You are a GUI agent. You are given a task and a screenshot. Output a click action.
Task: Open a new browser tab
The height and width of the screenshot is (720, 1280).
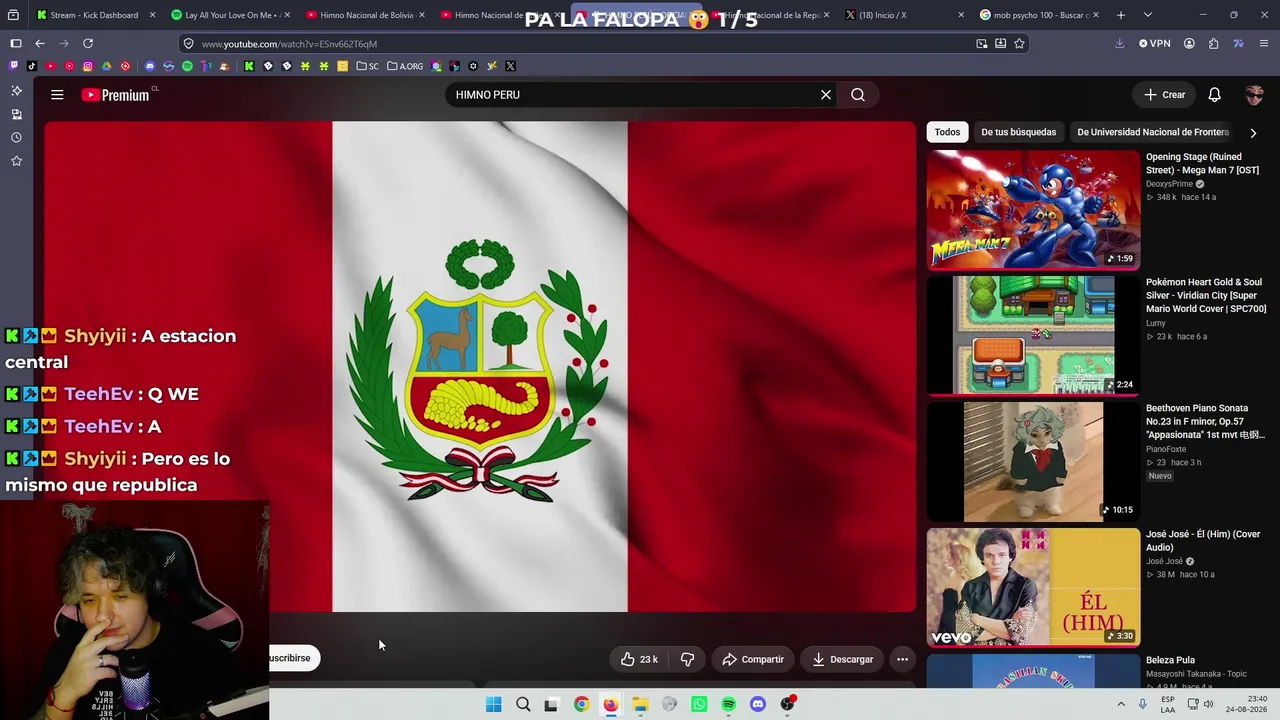[1121, 15]
